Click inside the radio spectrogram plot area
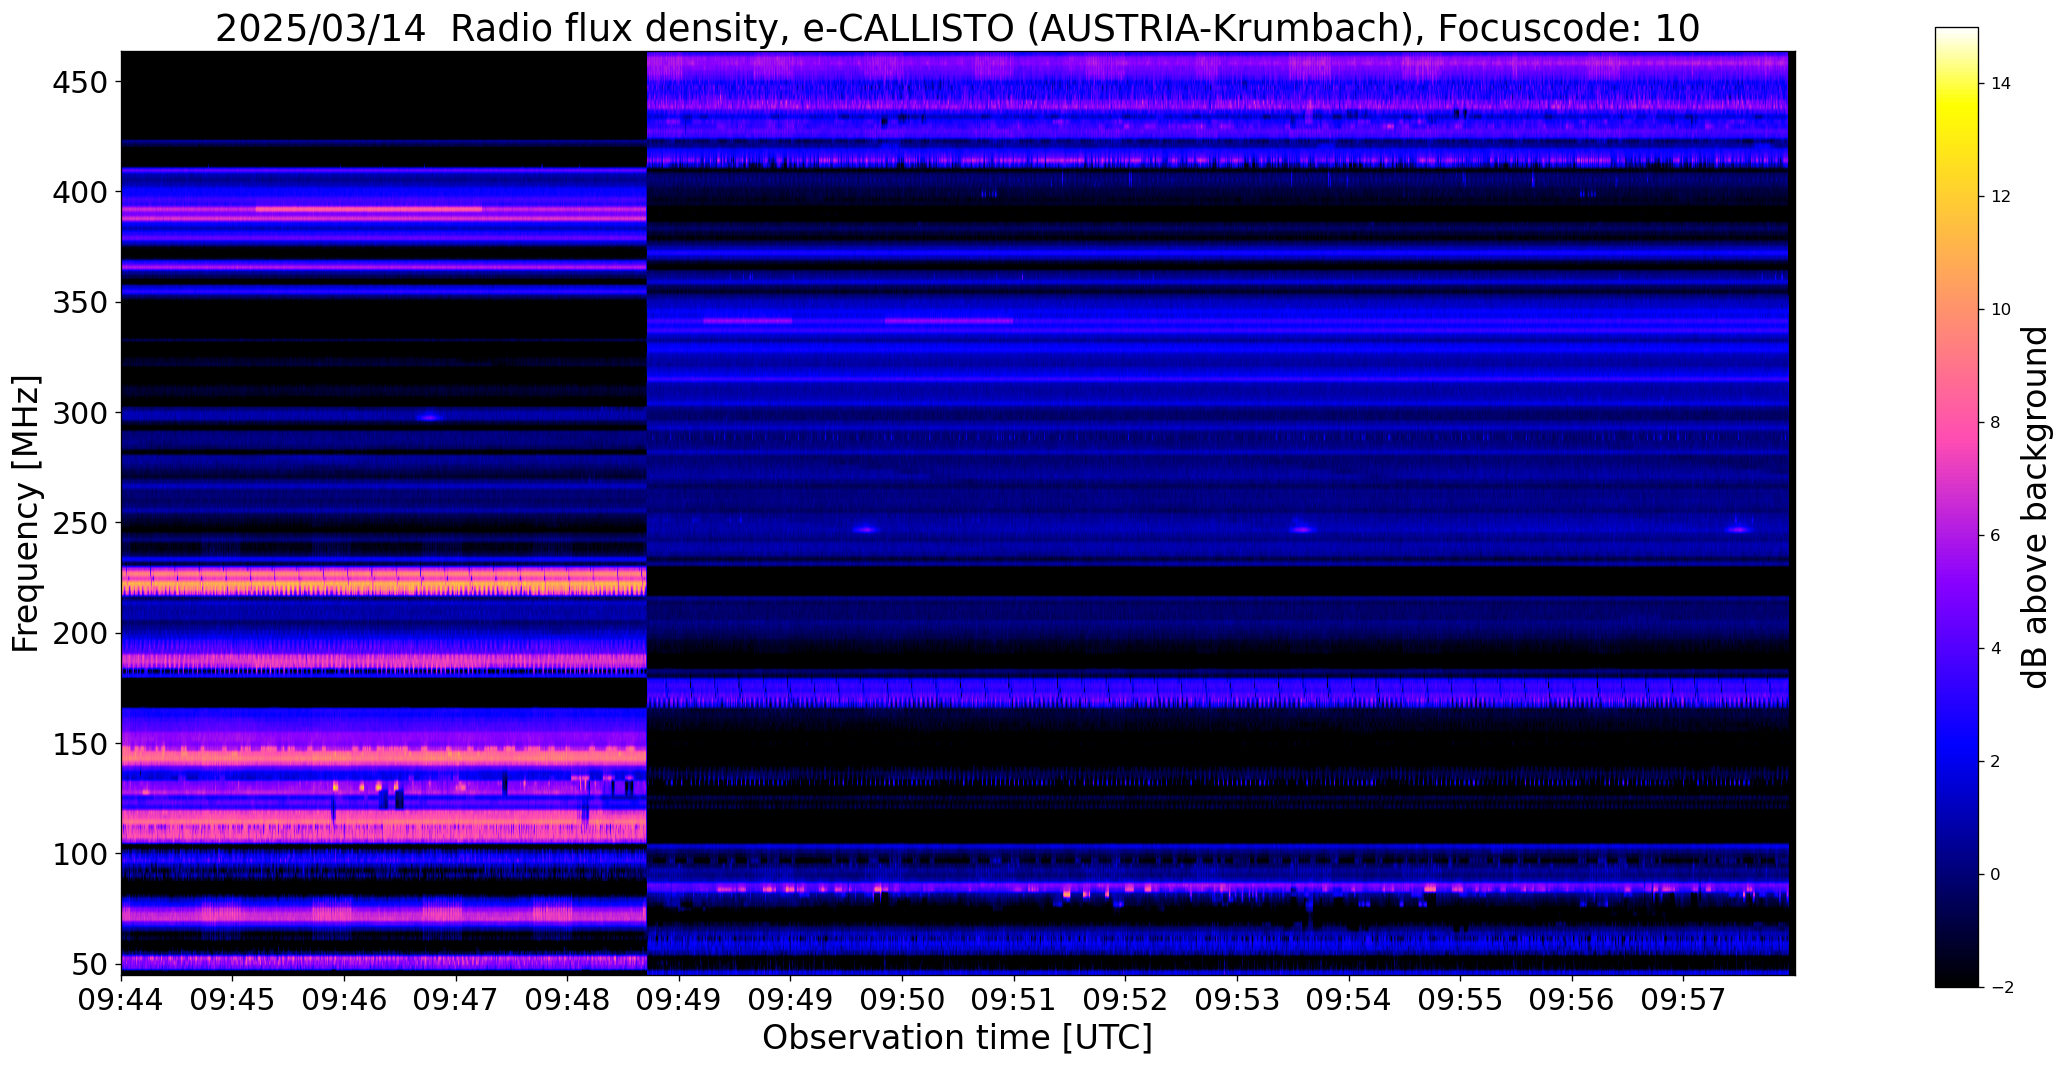This screenshot has width=2066, height=1067. [x=958, y=513]
